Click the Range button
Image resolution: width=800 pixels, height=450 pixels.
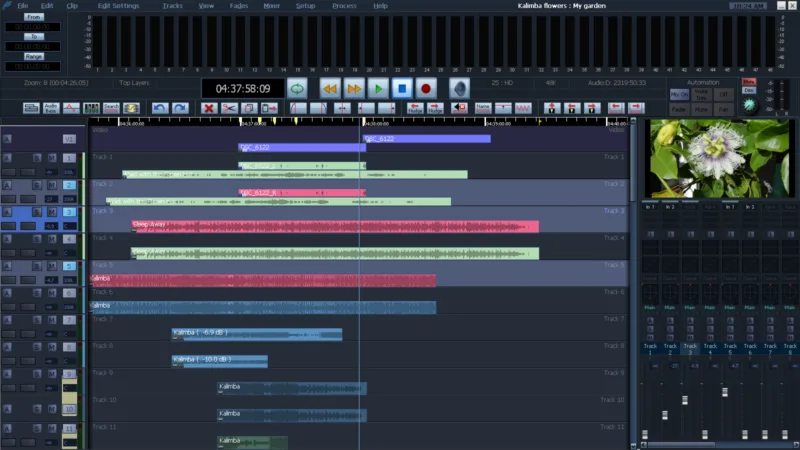pyautogui.click(x=33, y=57)
